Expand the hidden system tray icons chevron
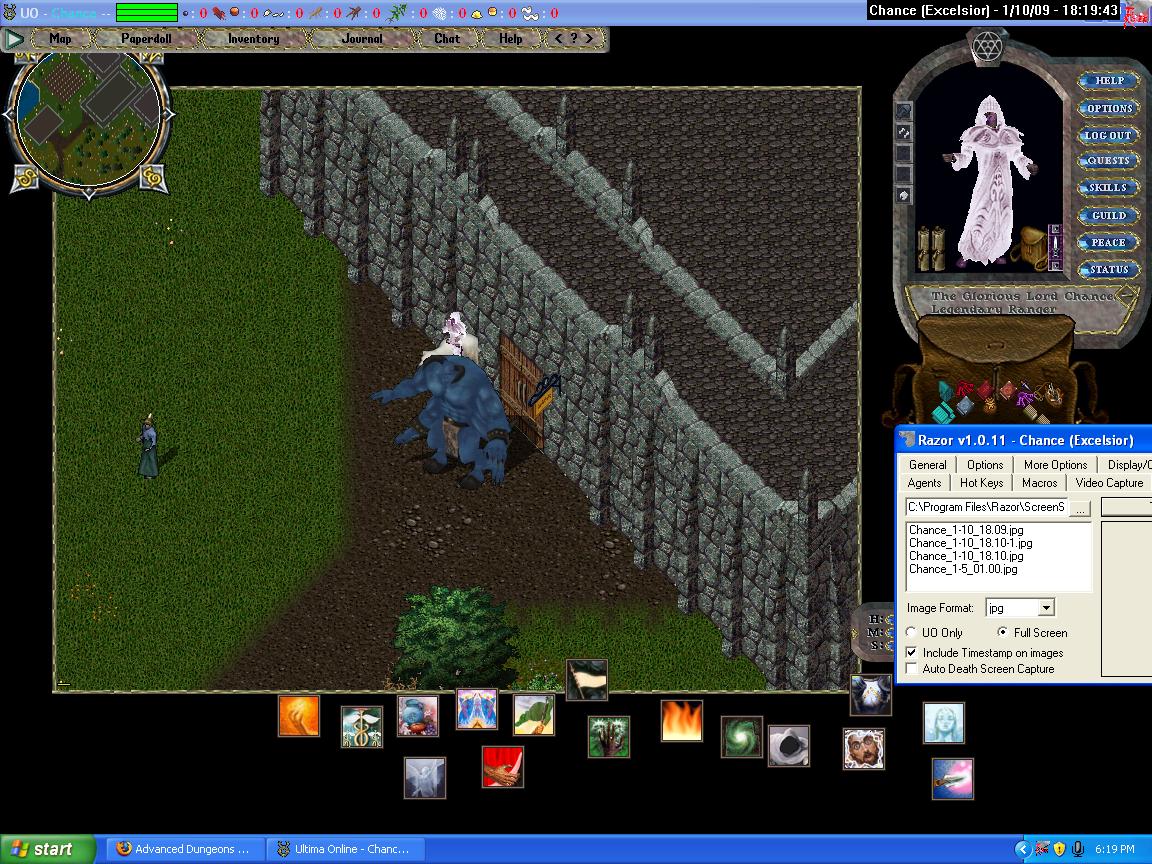The image size is (1152, 864). pos(1022,849)
